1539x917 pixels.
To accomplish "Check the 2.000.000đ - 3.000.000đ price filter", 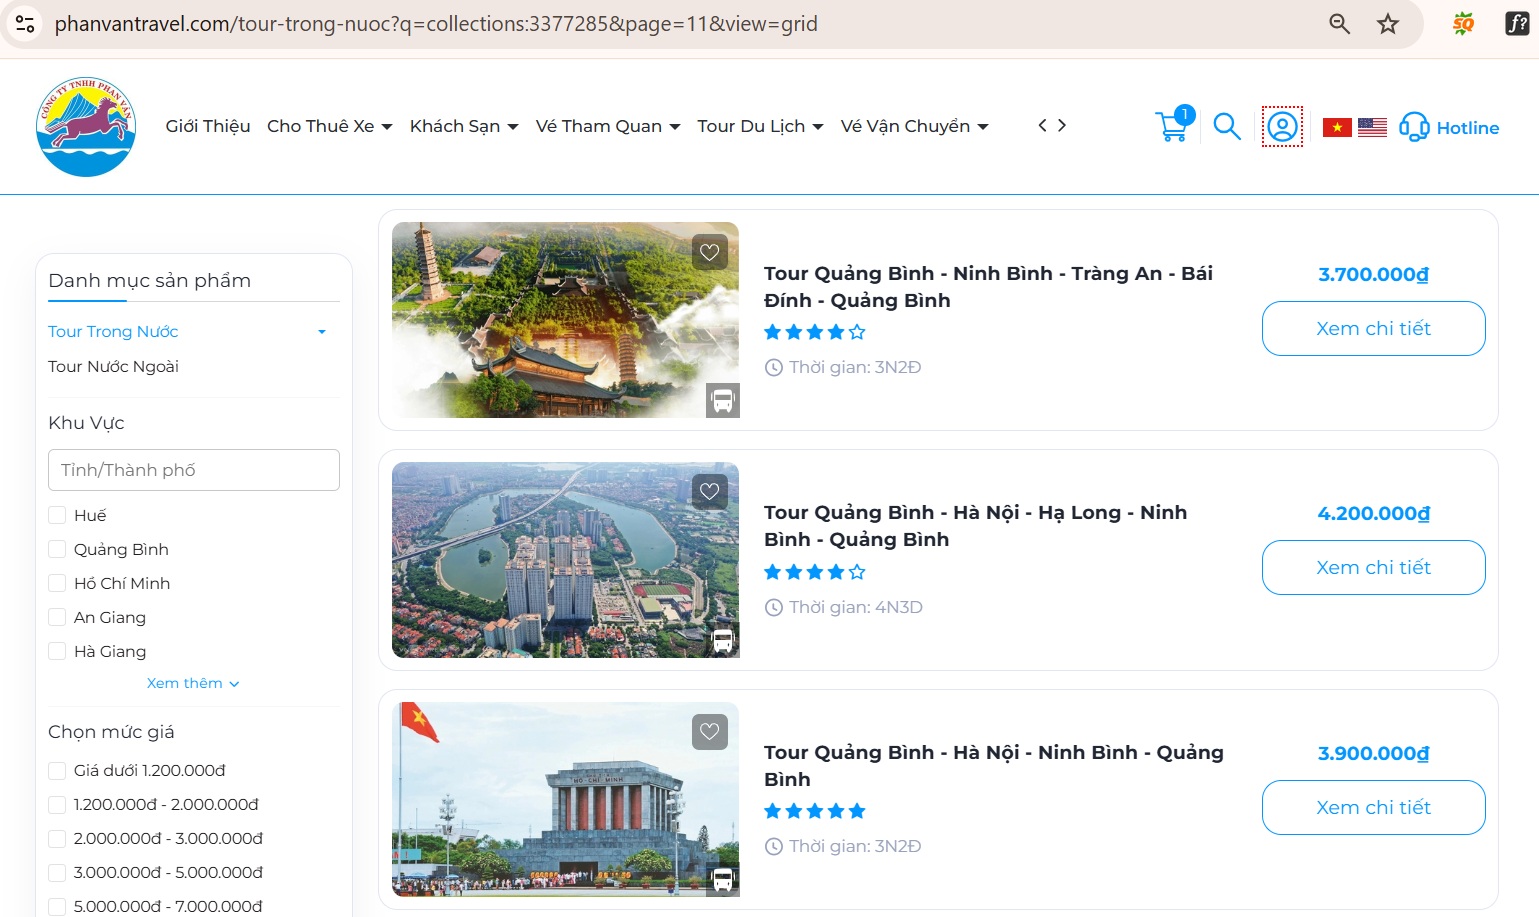I will pos(57,838).
